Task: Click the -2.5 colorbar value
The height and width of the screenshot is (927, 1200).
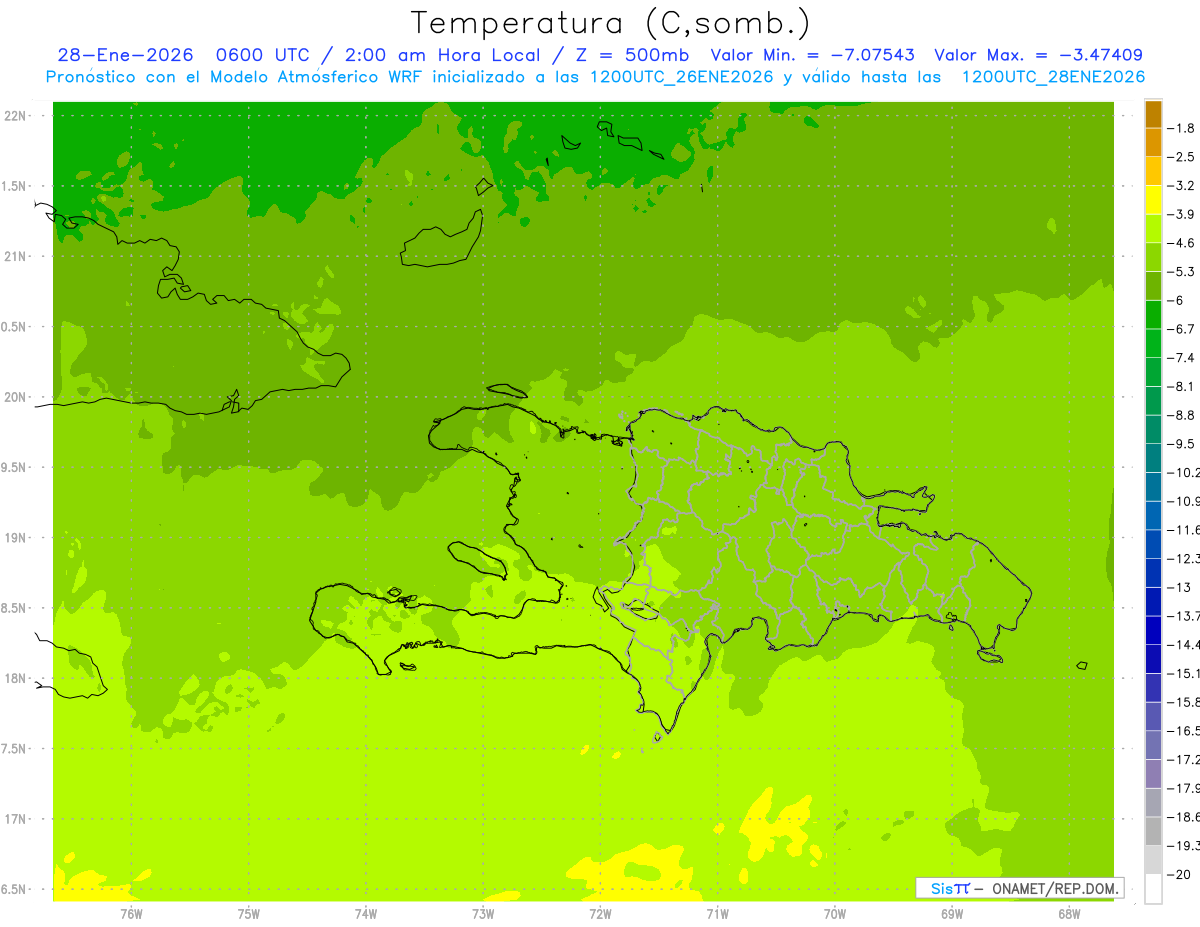Action: (x=1182, y=157)
